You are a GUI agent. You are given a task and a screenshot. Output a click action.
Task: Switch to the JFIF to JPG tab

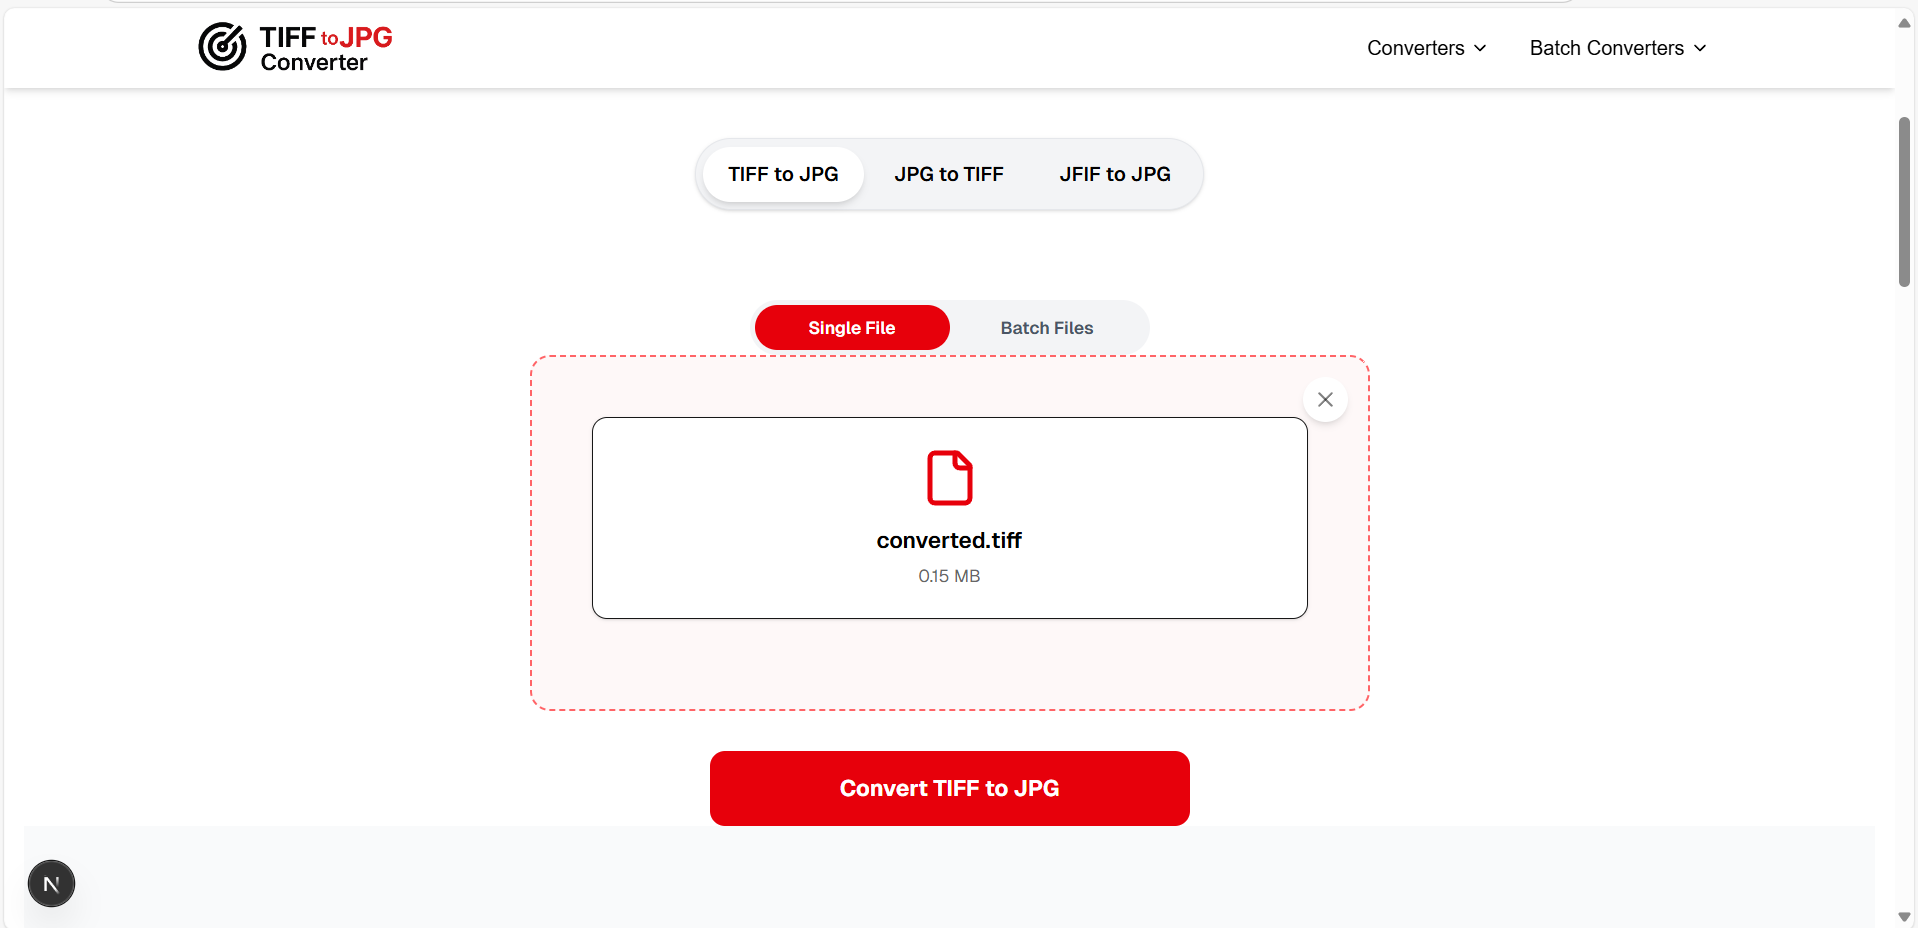pyautogui.click(x=1114, y=173)
